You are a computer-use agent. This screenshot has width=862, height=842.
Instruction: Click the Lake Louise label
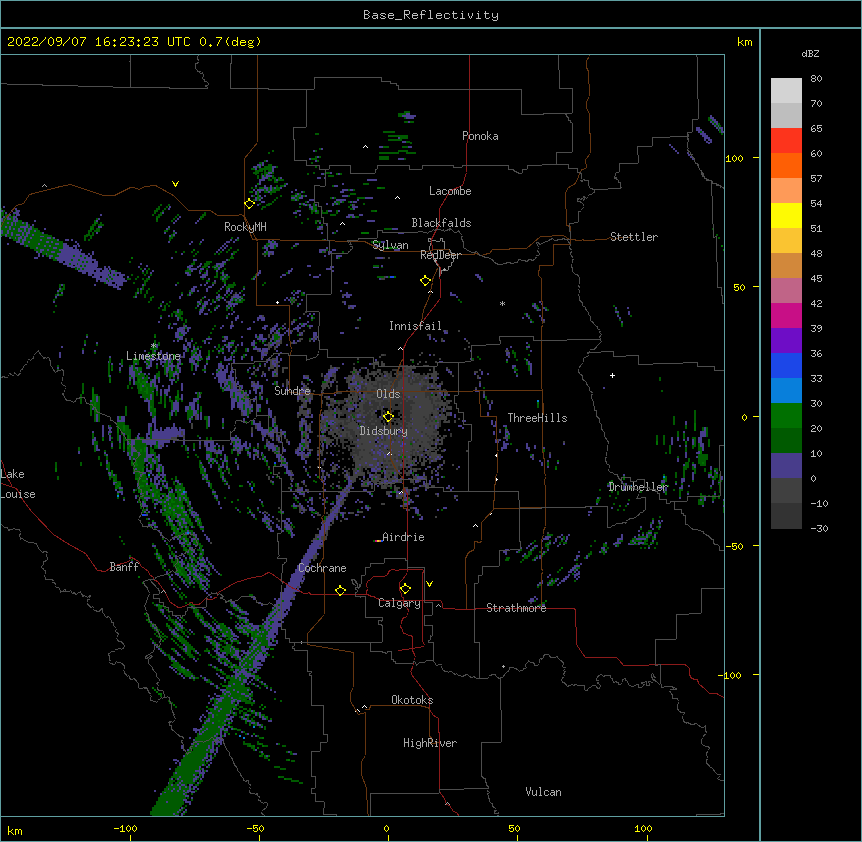[18, 484]
